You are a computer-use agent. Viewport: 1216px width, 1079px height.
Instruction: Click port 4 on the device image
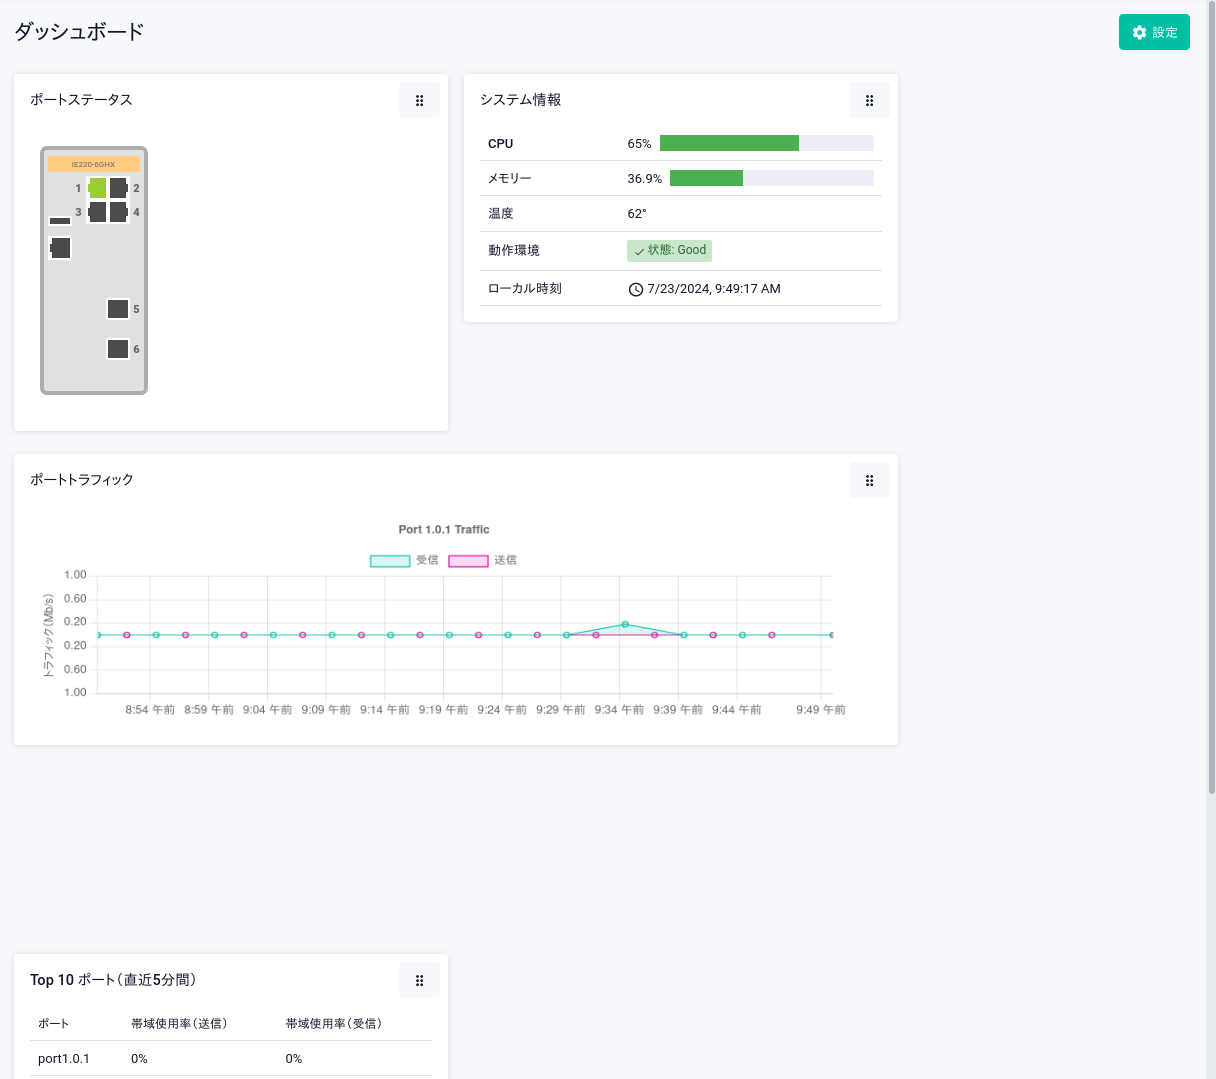tap(118, 212)
